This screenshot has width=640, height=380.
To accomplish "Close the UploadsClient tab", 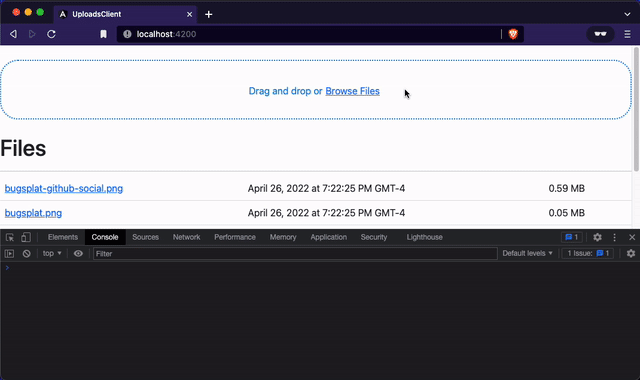I will 189,14.
